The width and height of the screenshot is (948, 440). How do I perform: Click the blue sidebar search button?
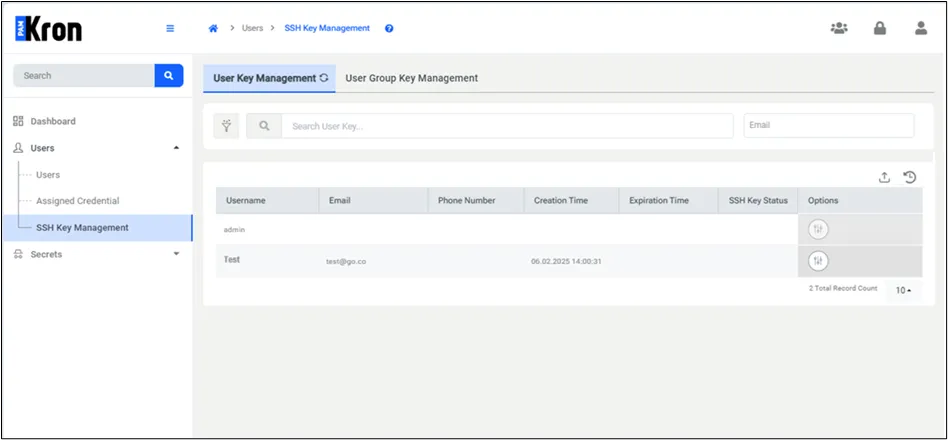(x=169, y=76)
